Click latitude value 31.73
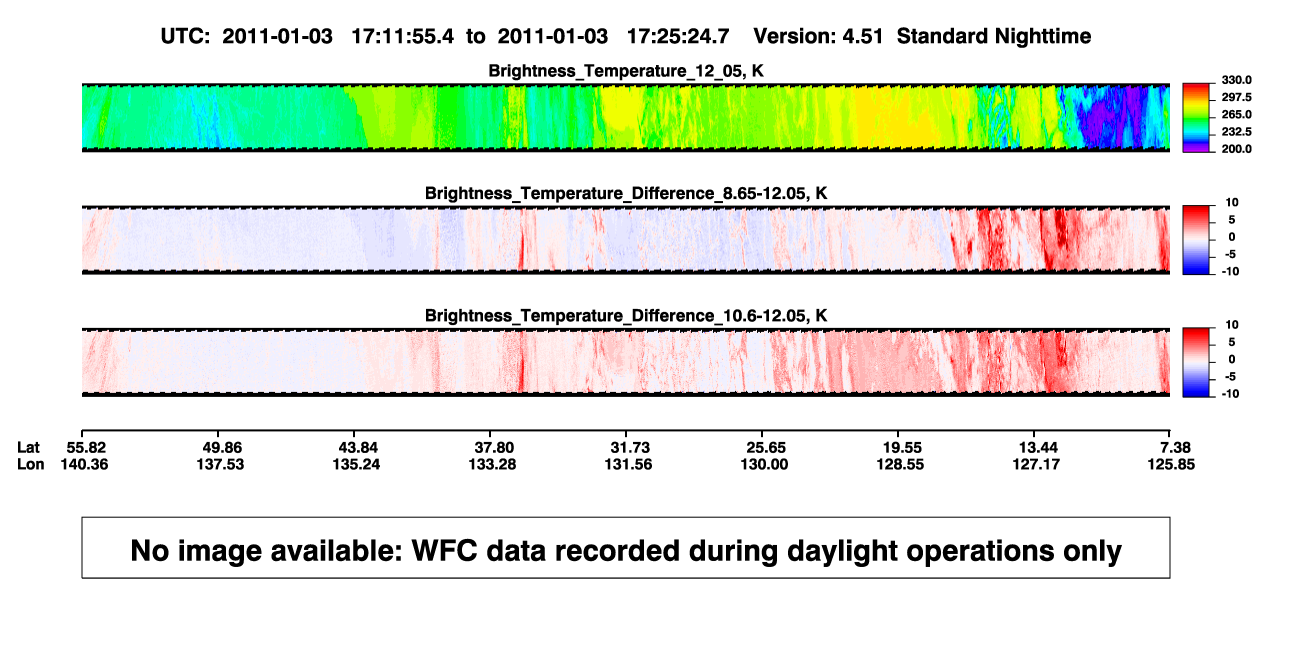The height and width of the screenshot is (667, 1300). click(630, 446)
